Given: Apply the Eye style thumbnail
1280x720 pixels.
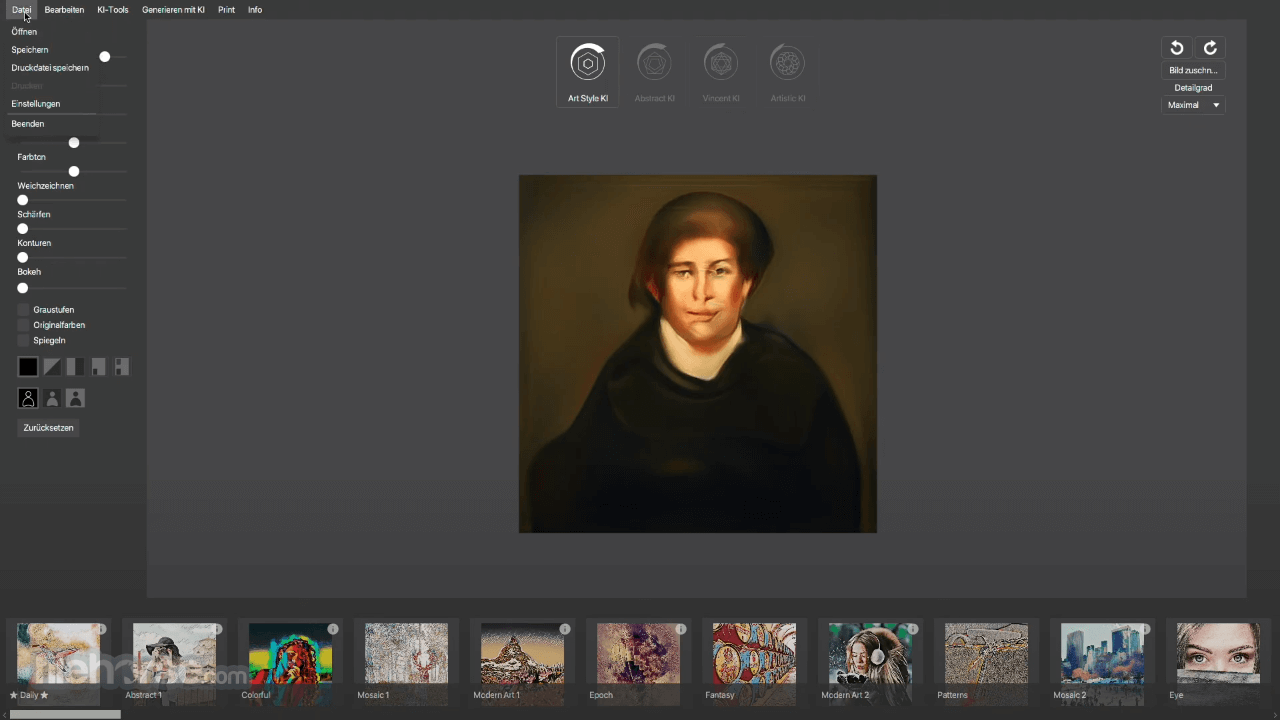Looking at the screenshot, I should (1218, 662).
